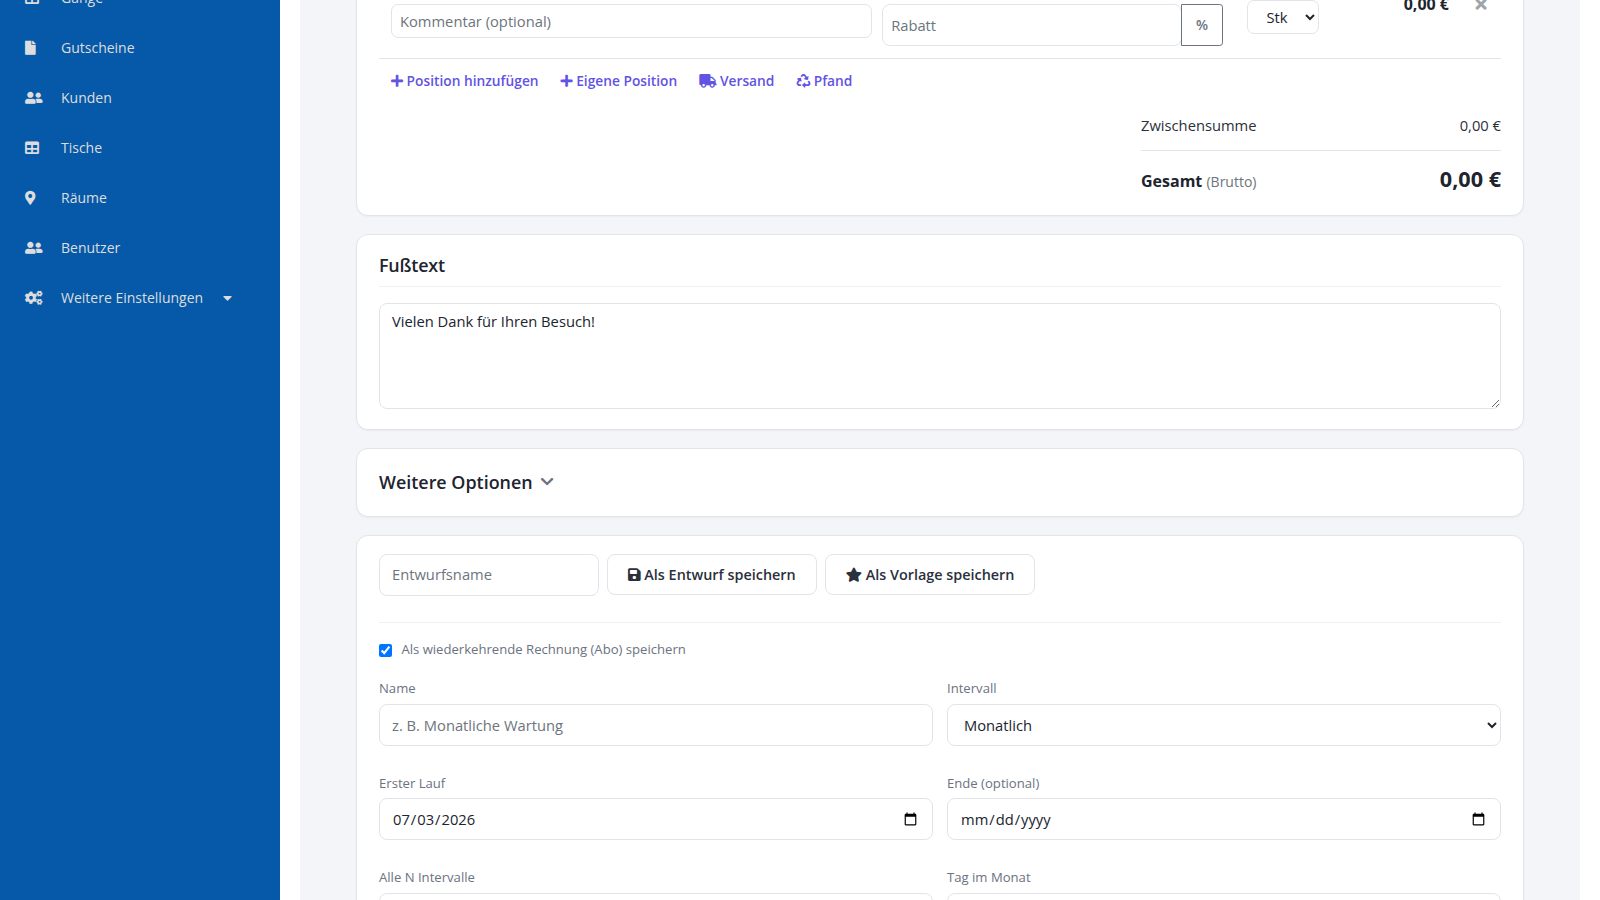Click the Räume location pin icon
The width and height of the screenshot is (1600, 900).
click(x=30, y=198)
